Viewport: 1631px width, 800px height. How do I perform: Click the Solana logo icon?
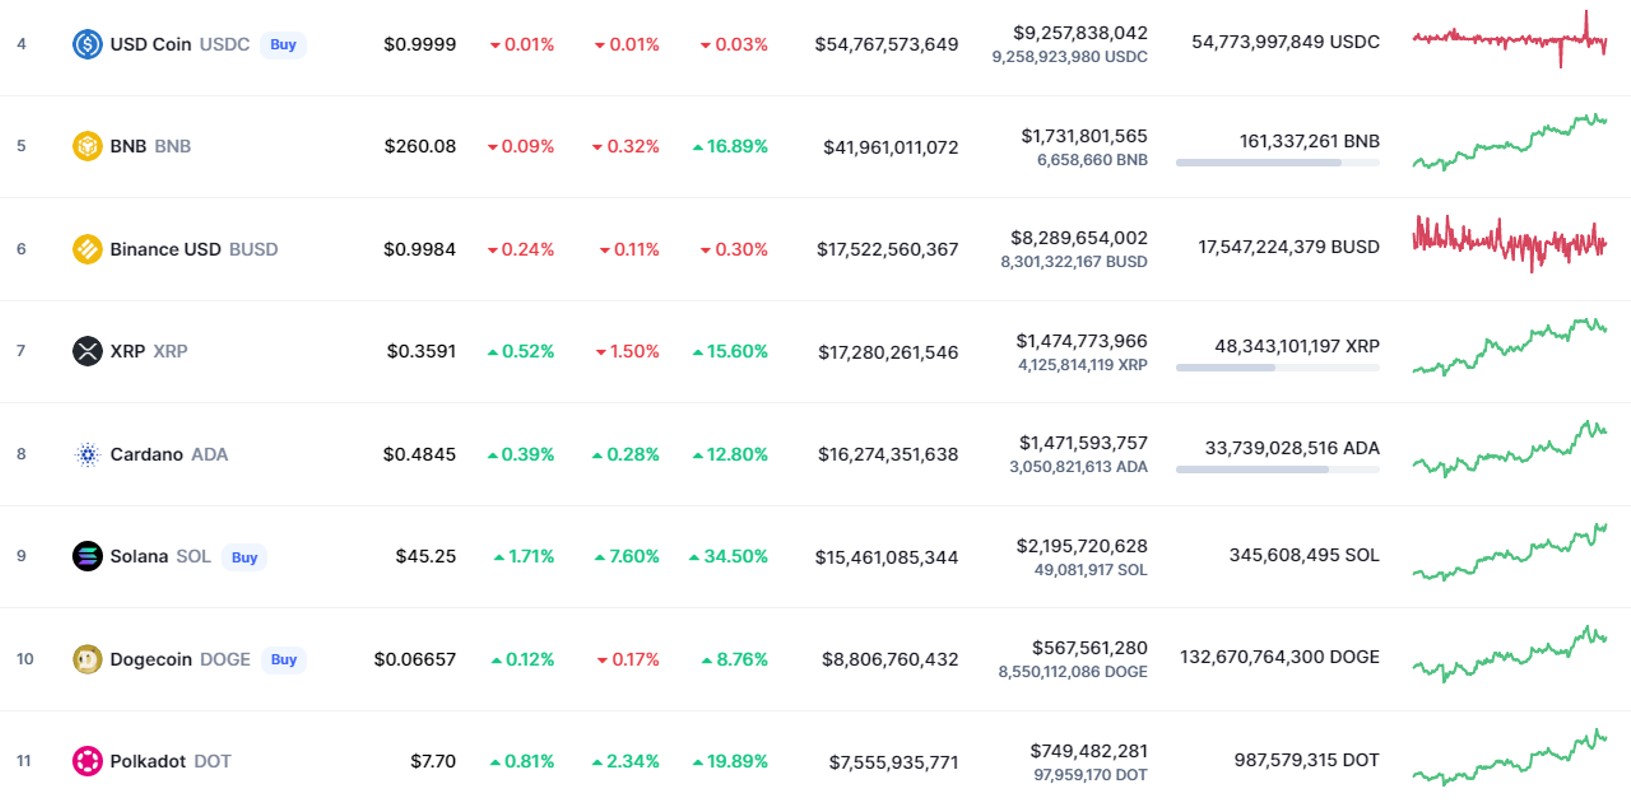tap(88, 556)
